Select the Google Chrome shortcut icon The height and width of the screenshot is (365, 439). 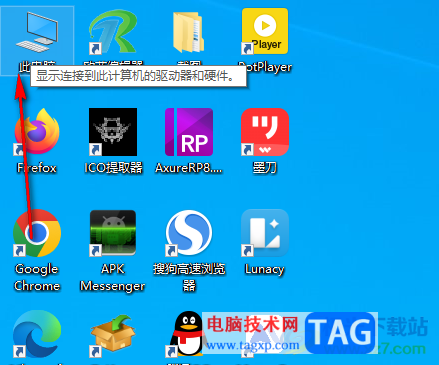pyautogui.click(x=37, y=233)
